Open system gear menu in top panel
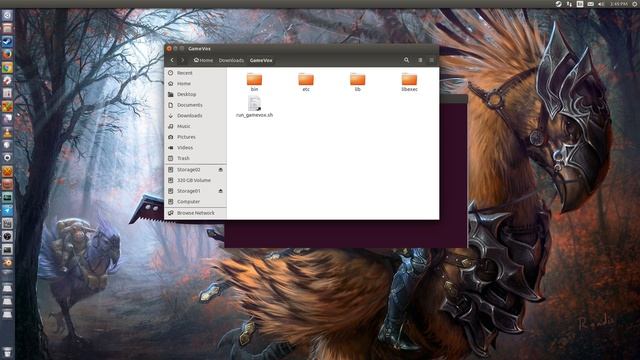 (635, 4)
